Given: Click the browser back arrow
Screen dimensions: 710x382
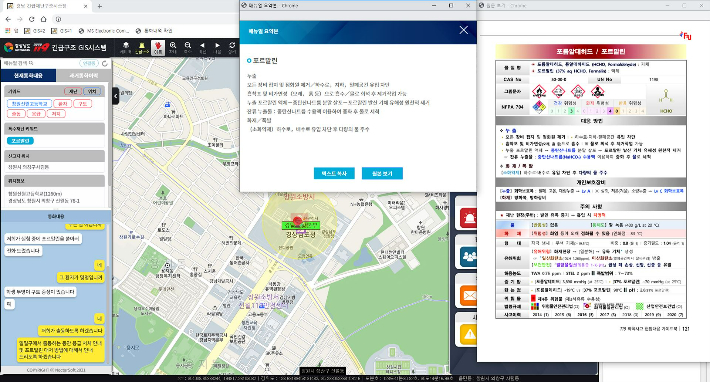Looking at the screenshot, I should pyautogui.click(x=8, y=19).
